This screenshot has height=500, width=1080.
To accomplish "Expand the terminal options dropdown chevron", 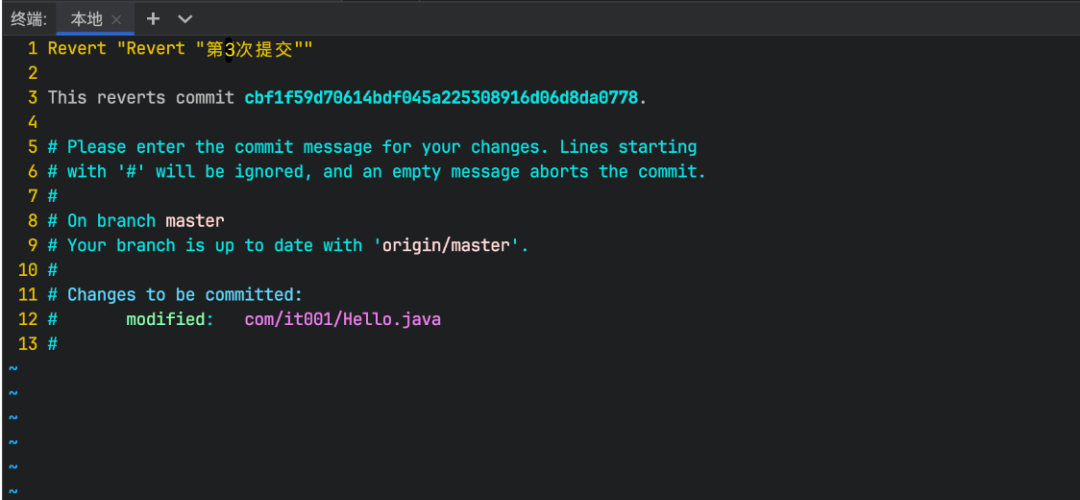I will (x=184, y=18).
